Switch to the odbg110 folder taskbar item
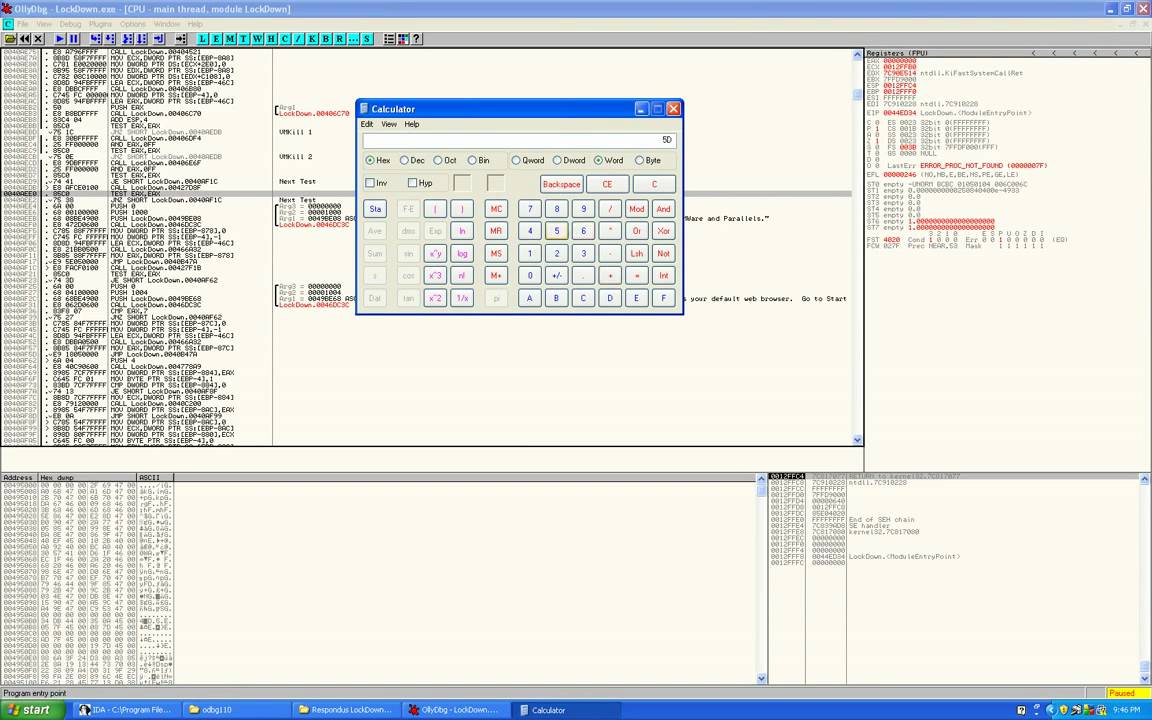1152x720 pixels. tap(236, 710)
